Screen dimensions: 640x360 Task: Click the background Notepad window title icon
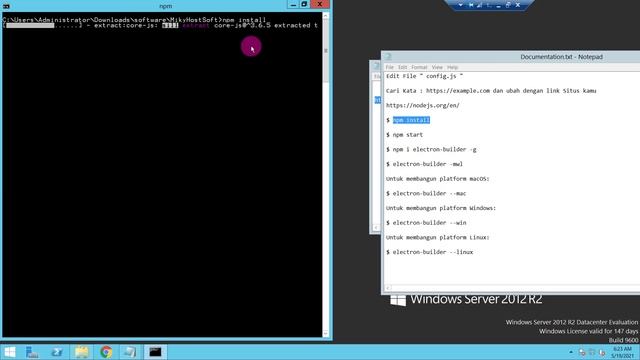point(376,66)
